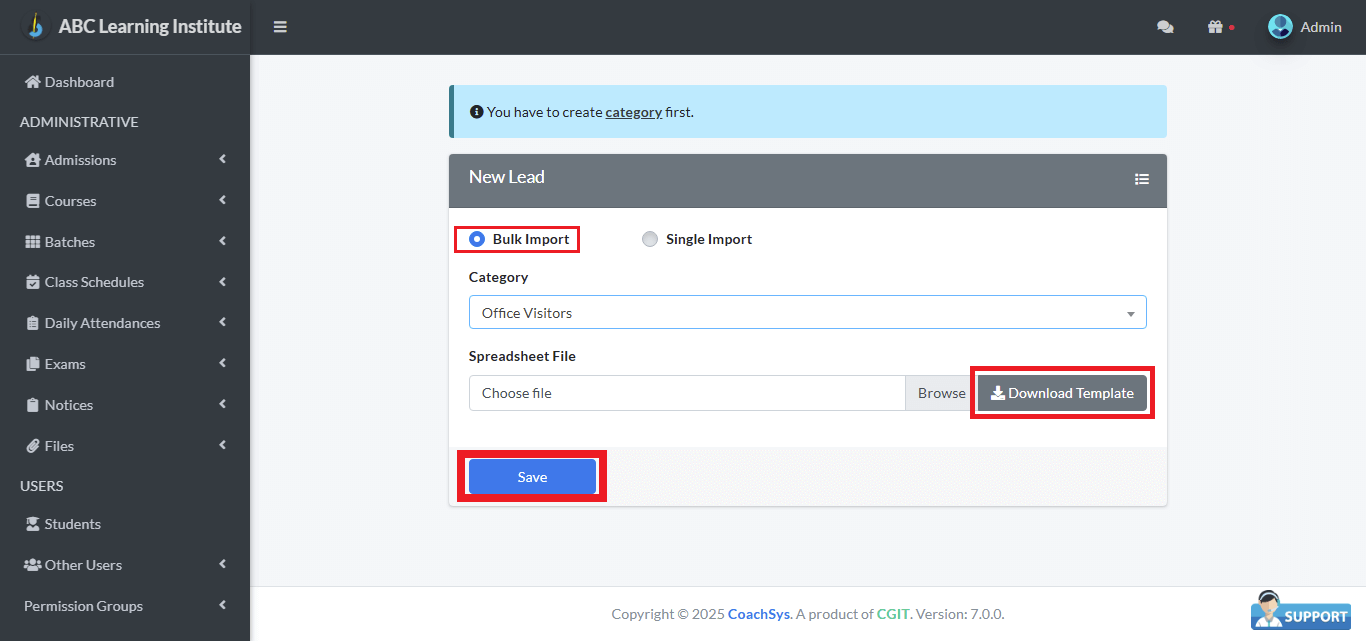Click the Choose file input field
Image resolution: width=1366 pixels, height=641 pixels.
point(687,392)
